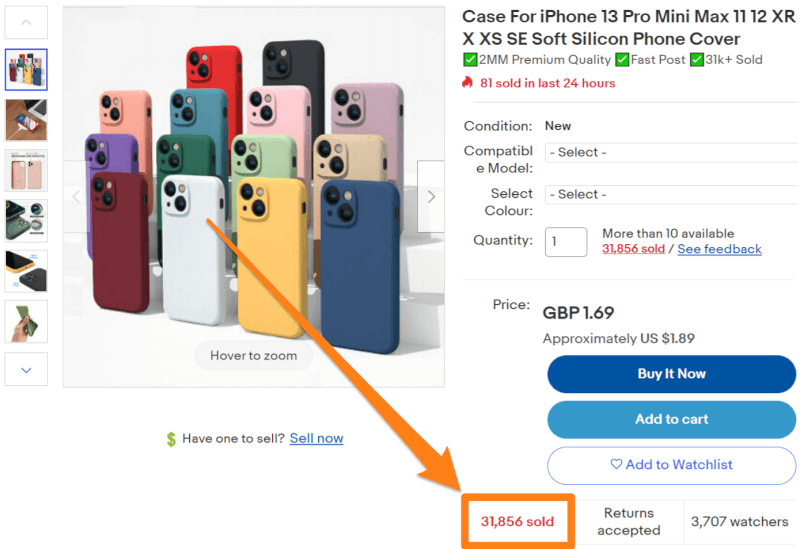The width and height of the screenshot is (800, 549).
Task: Open the Select Colour dropdown
Action: (x=670, y=194)
